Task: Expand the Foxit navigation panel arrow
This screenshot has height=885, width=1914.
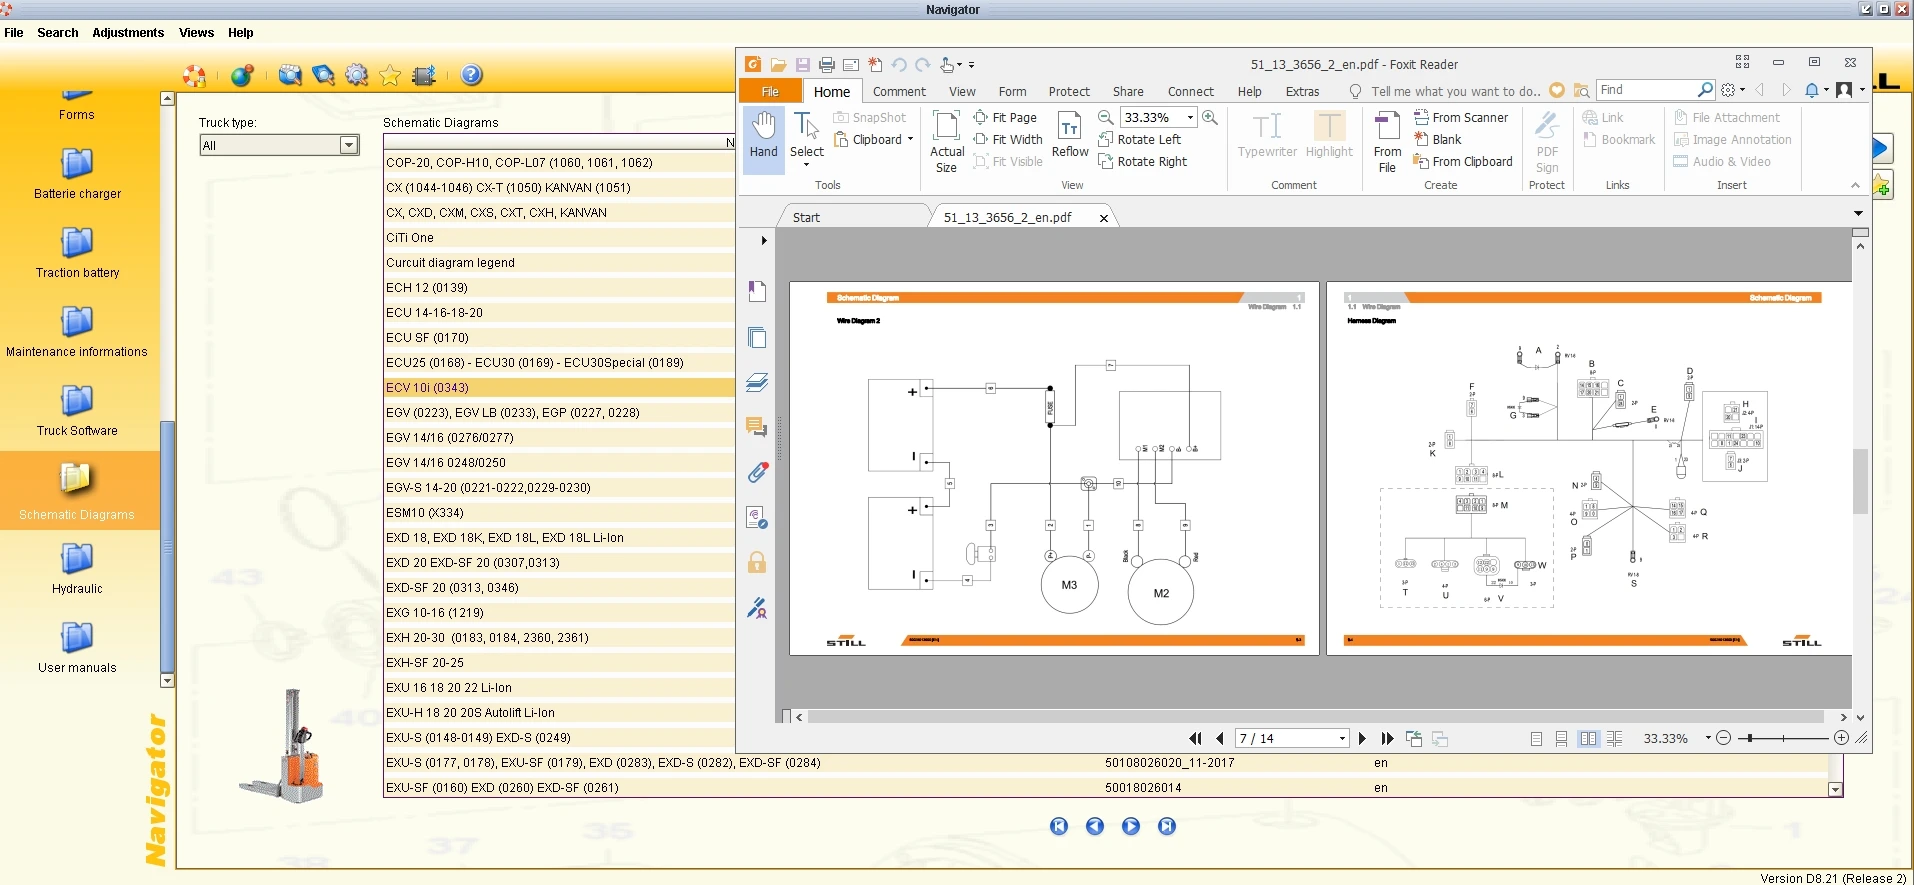Action: [763, 240]
